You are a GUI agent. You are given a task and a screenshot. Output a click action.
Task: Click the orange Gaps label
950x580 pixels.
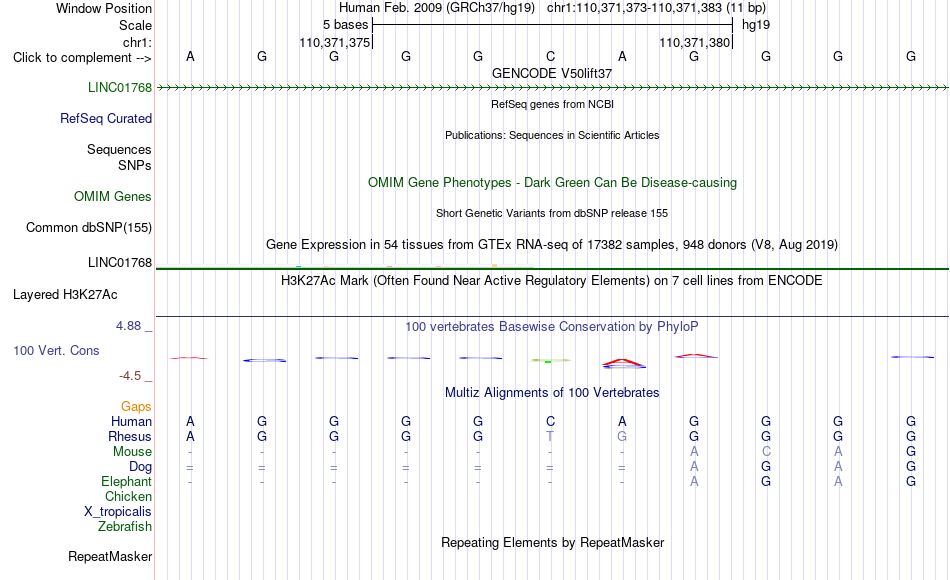(x=136, y=406)
